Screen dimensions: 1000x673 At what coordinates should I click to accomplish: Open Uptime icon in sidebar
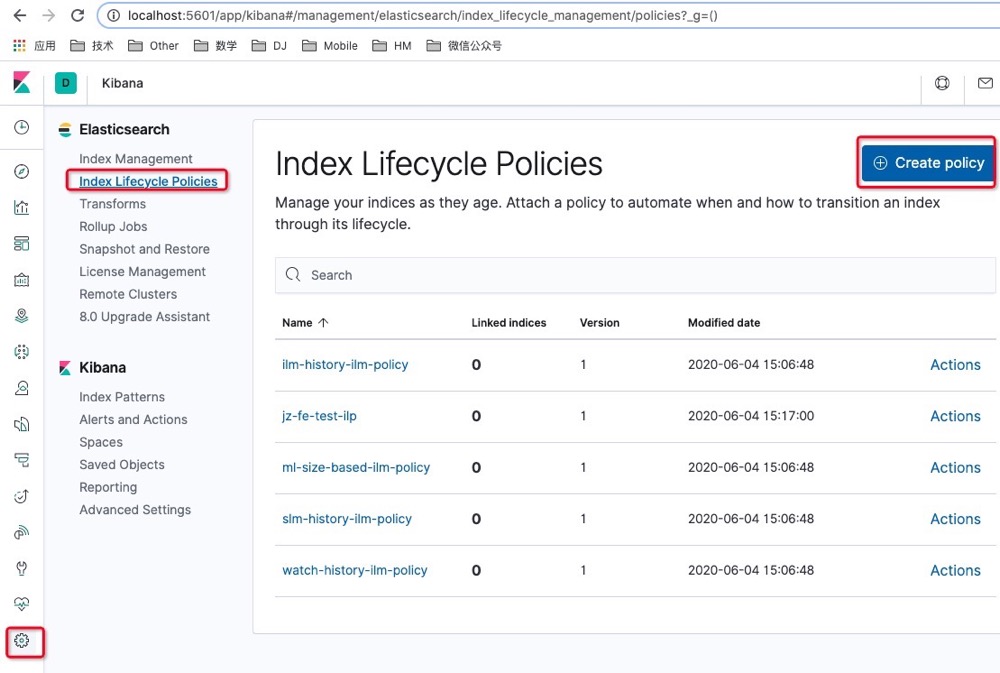point(22,496)
